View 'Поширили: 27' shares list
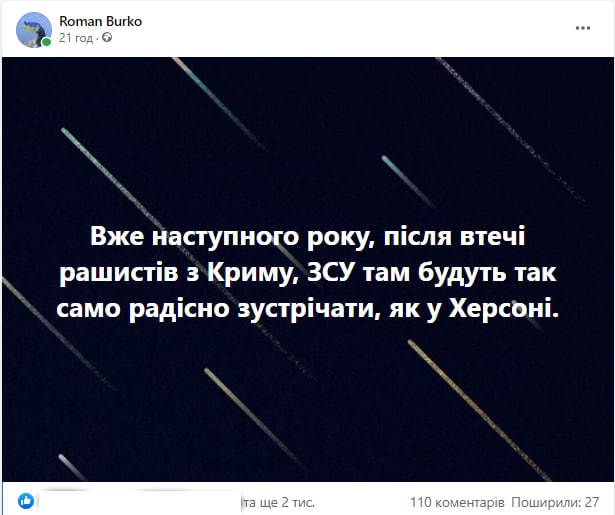The height and width of the screenshot is (515, 615). click(555, 502)
